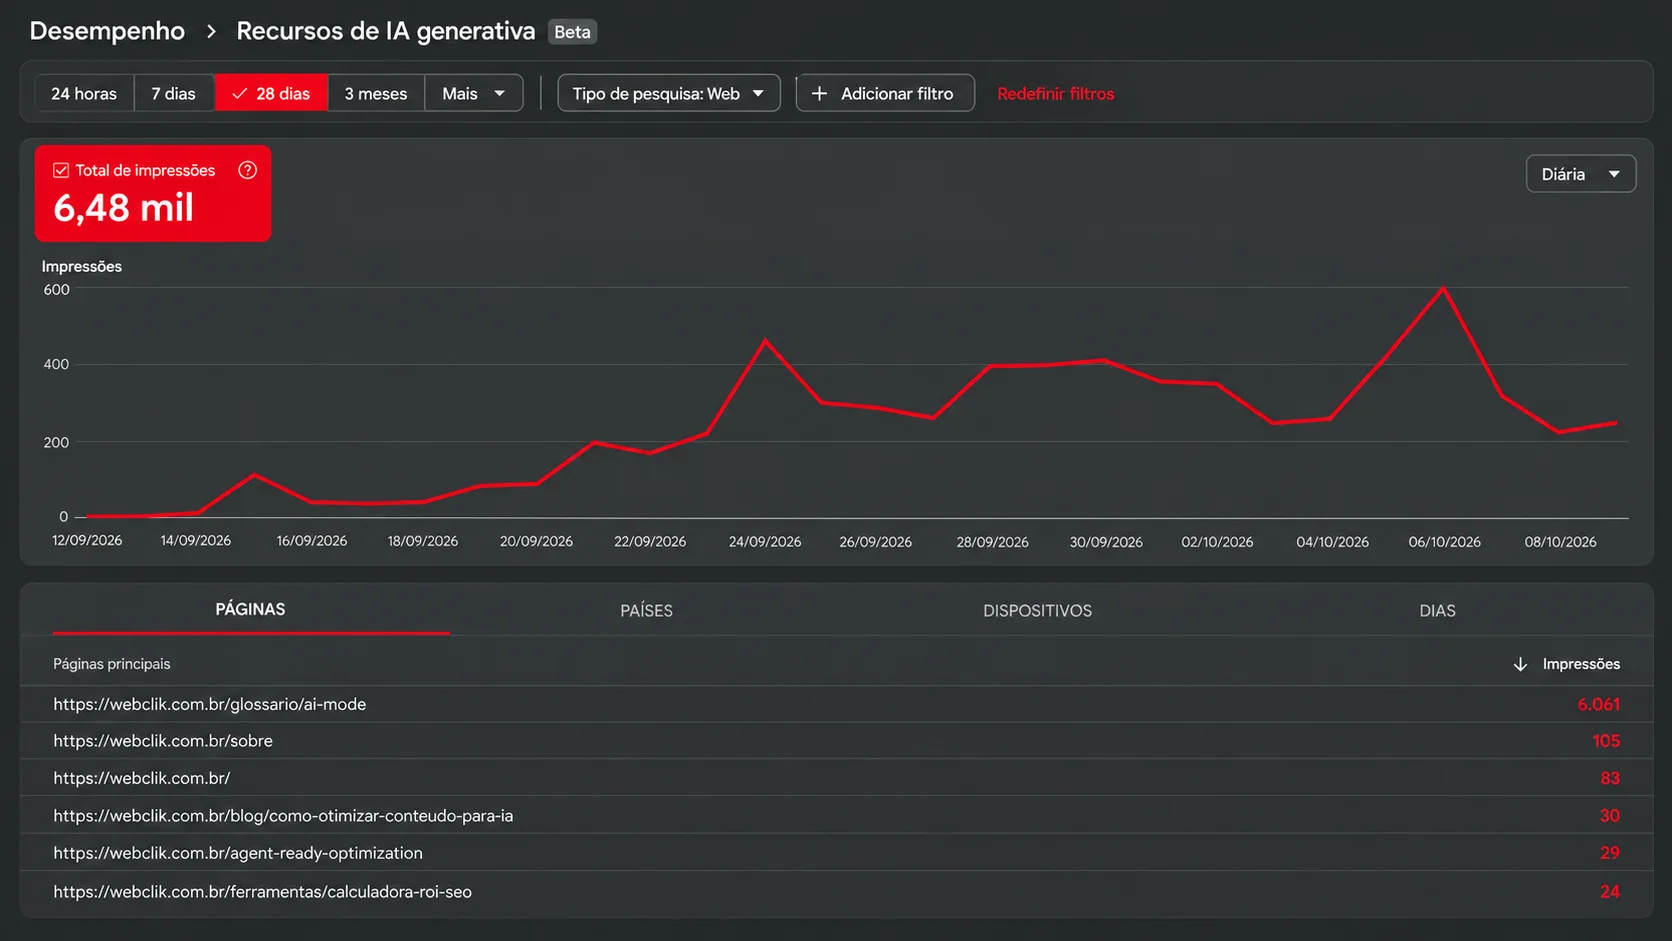Click the Adicionar filtro button
The height and width of the screenshot is (941, 1672).
(x=885, y=93)
